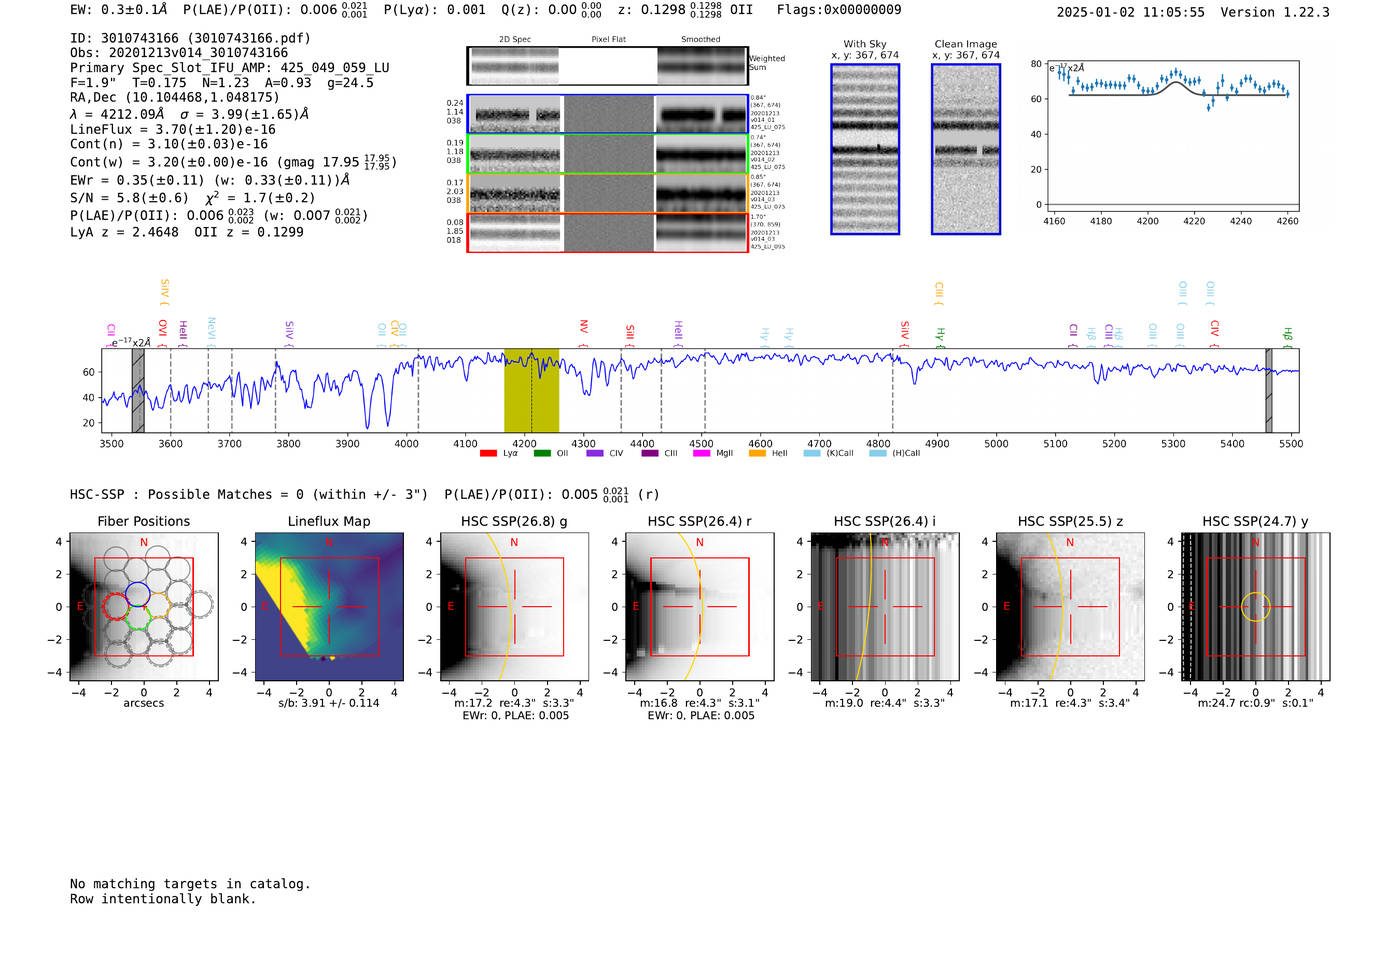The image size is (1400, 953).
Task: Click the Smoothed column header
Action: 701,40
